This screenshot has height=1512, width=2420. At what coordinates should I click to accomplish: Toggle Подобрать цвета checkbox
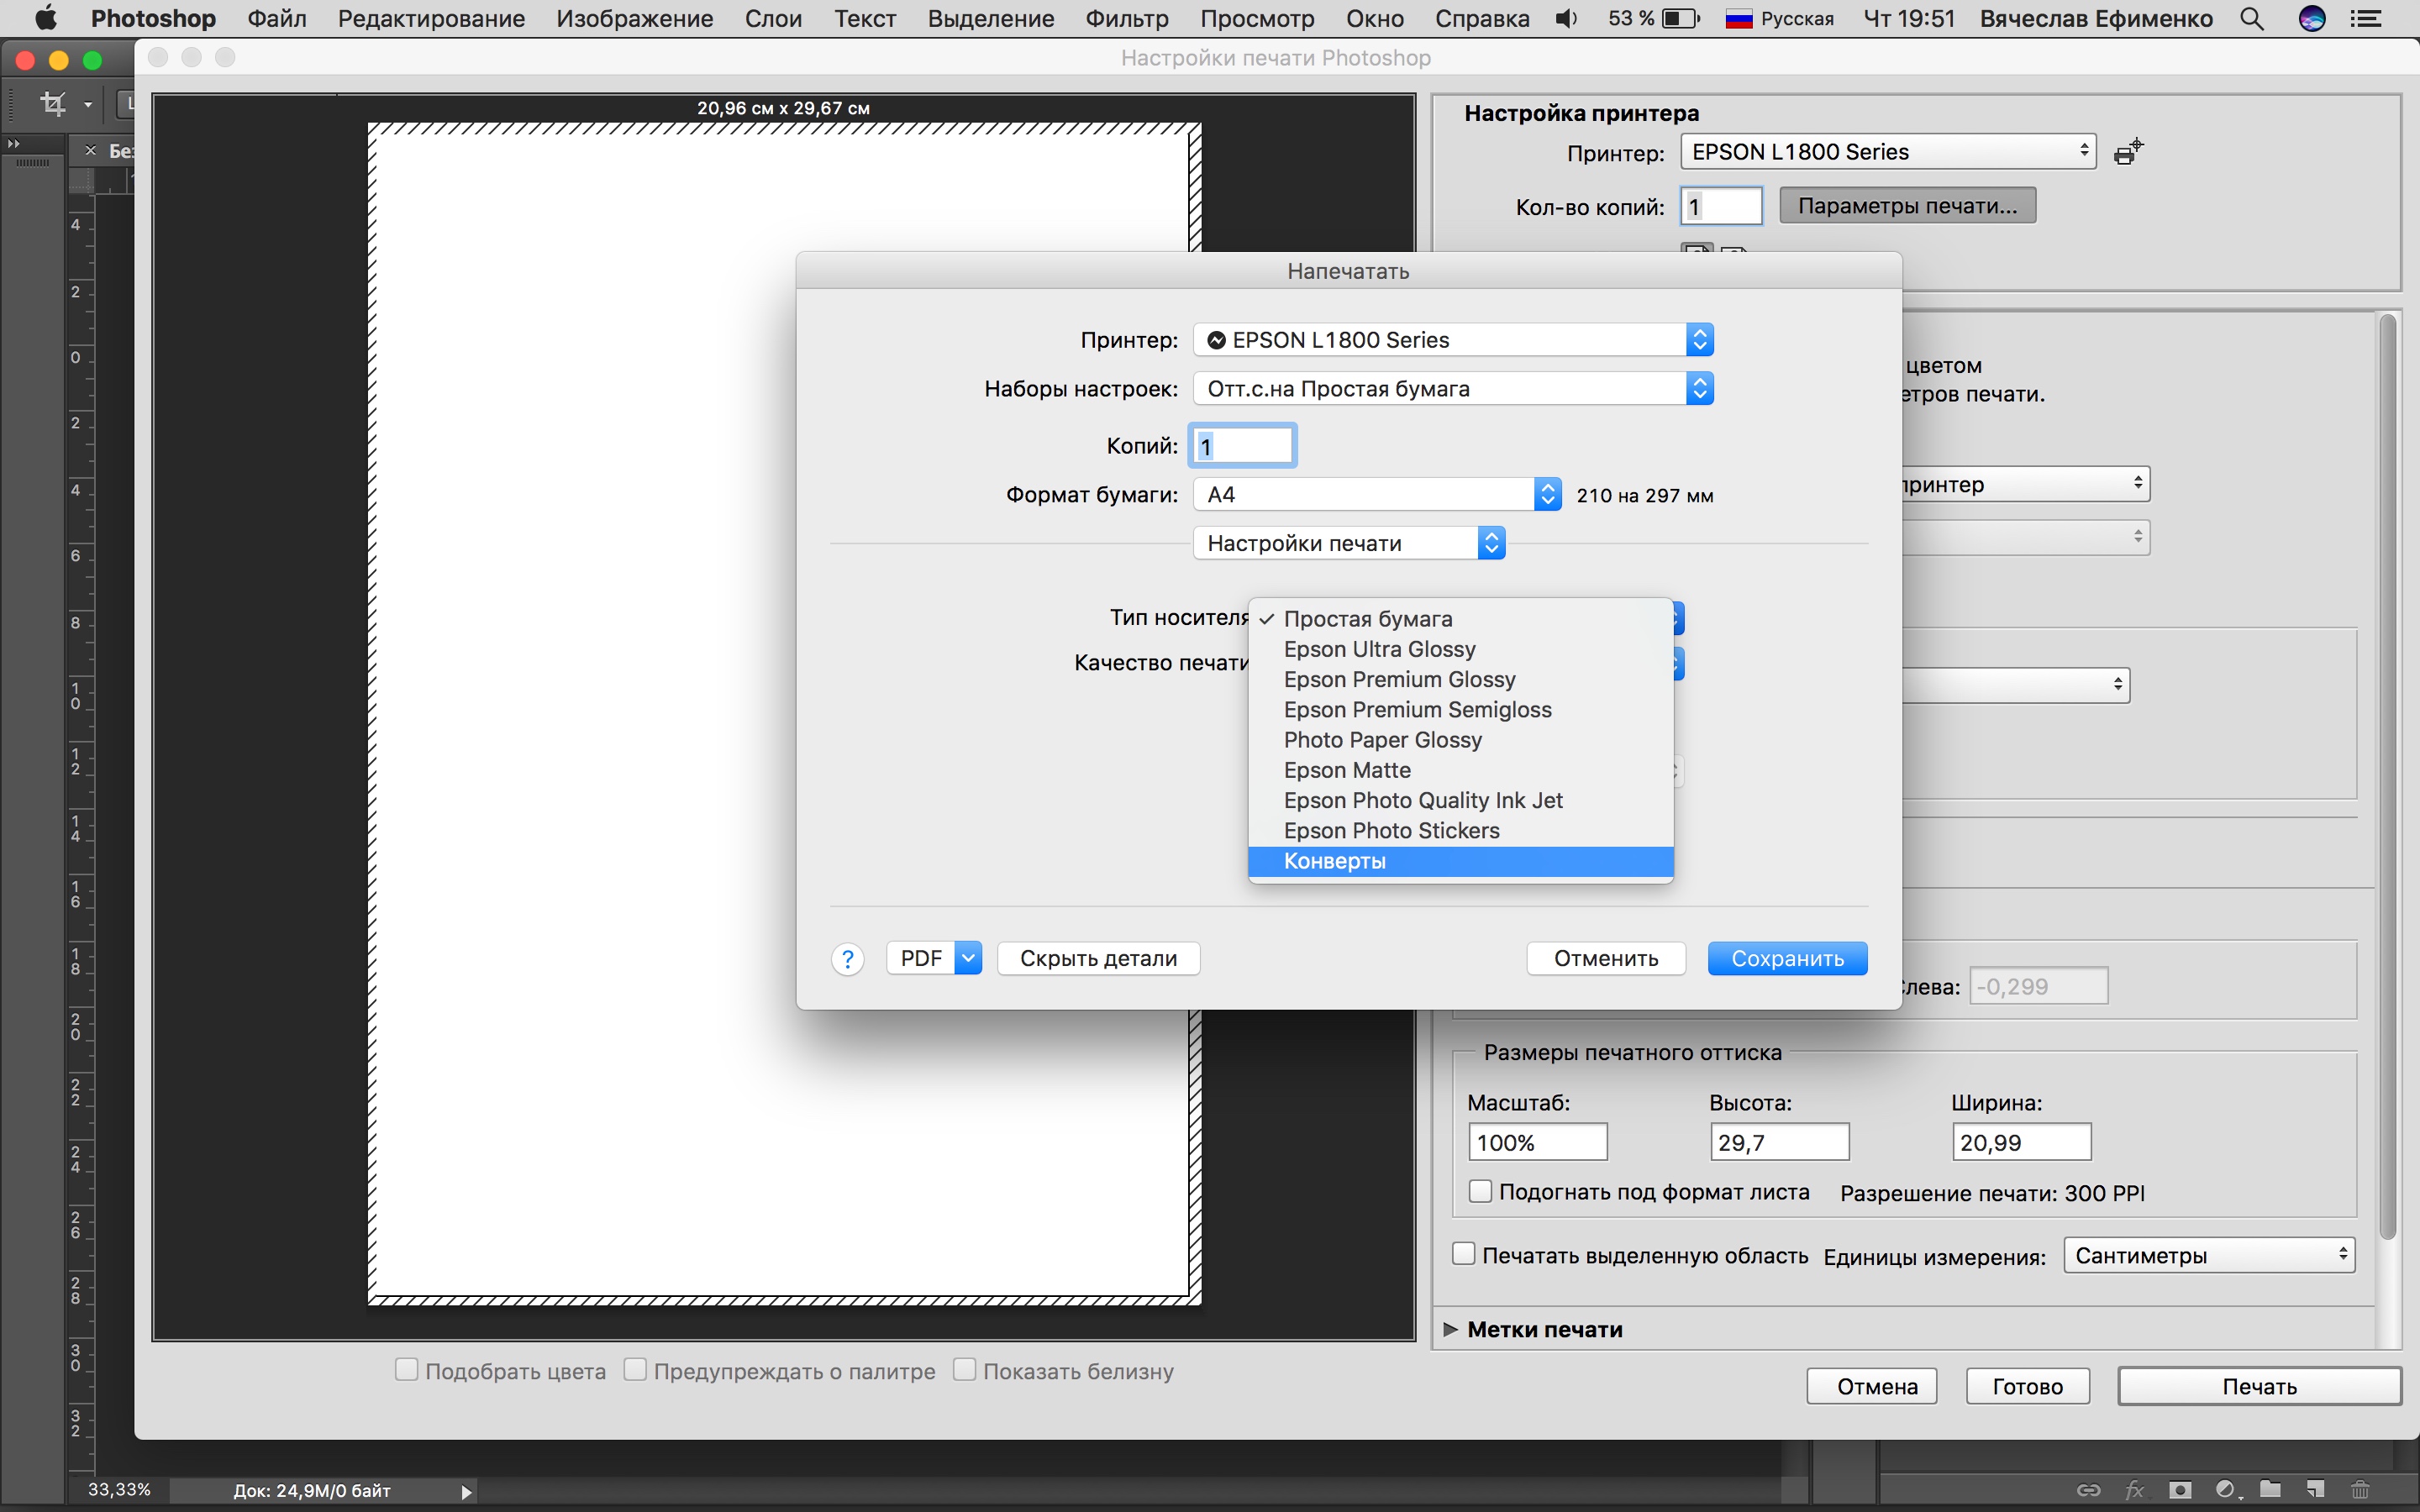pos(406,1369)
